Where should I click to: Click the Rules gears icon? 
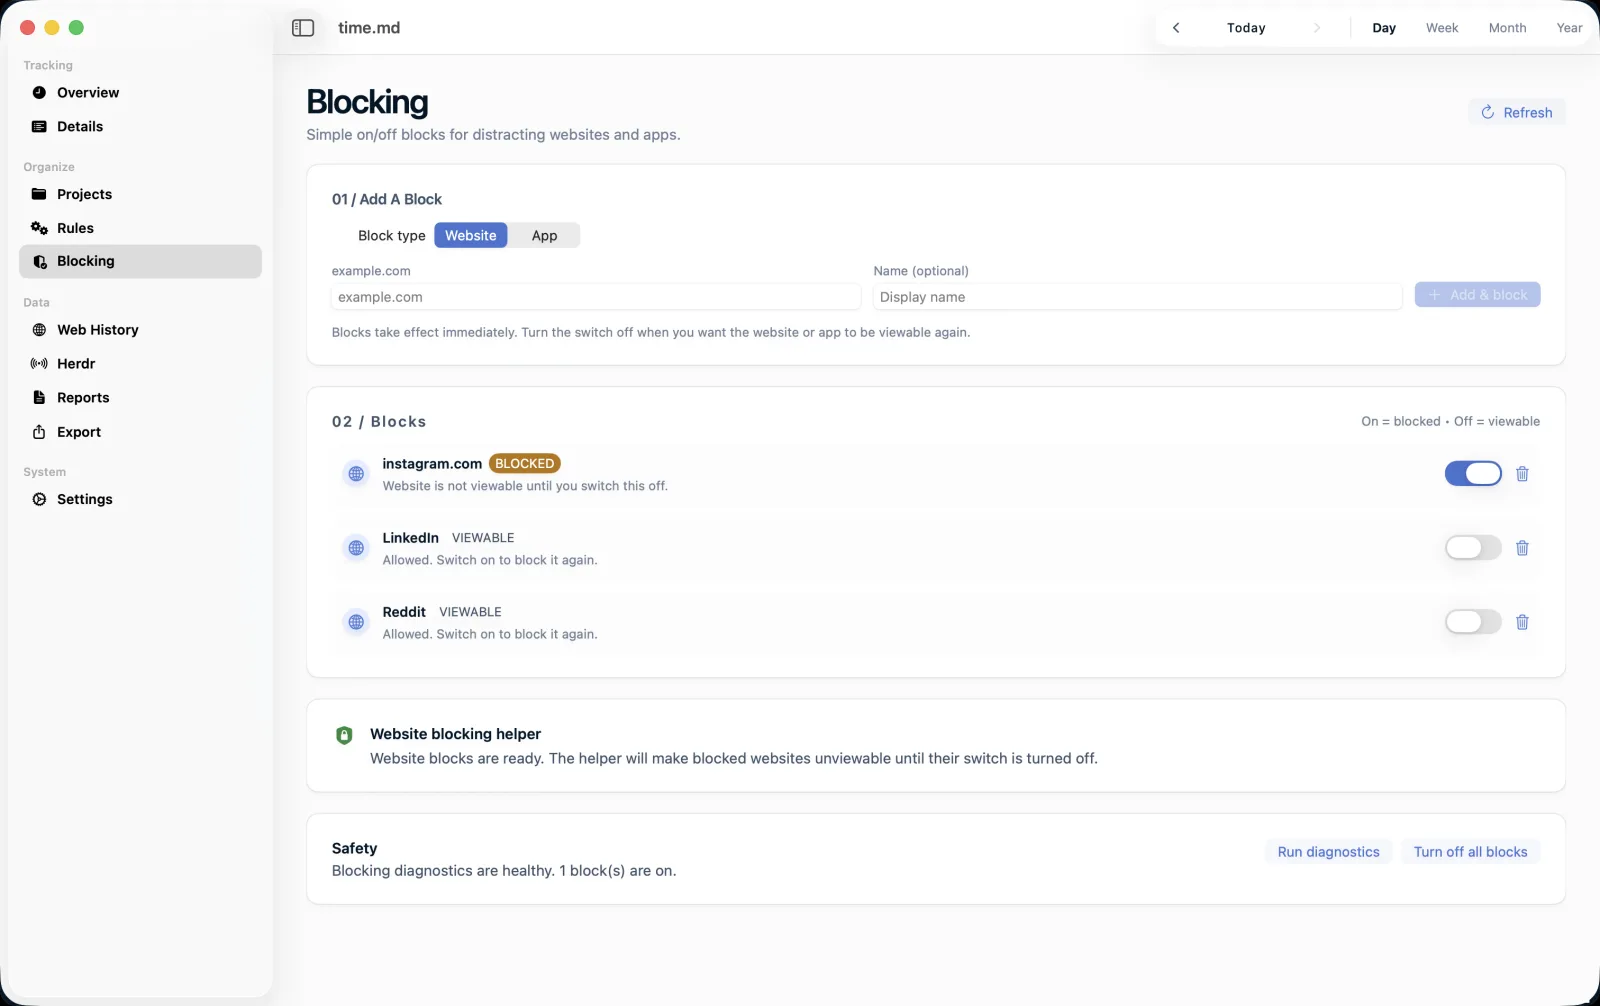39,228
